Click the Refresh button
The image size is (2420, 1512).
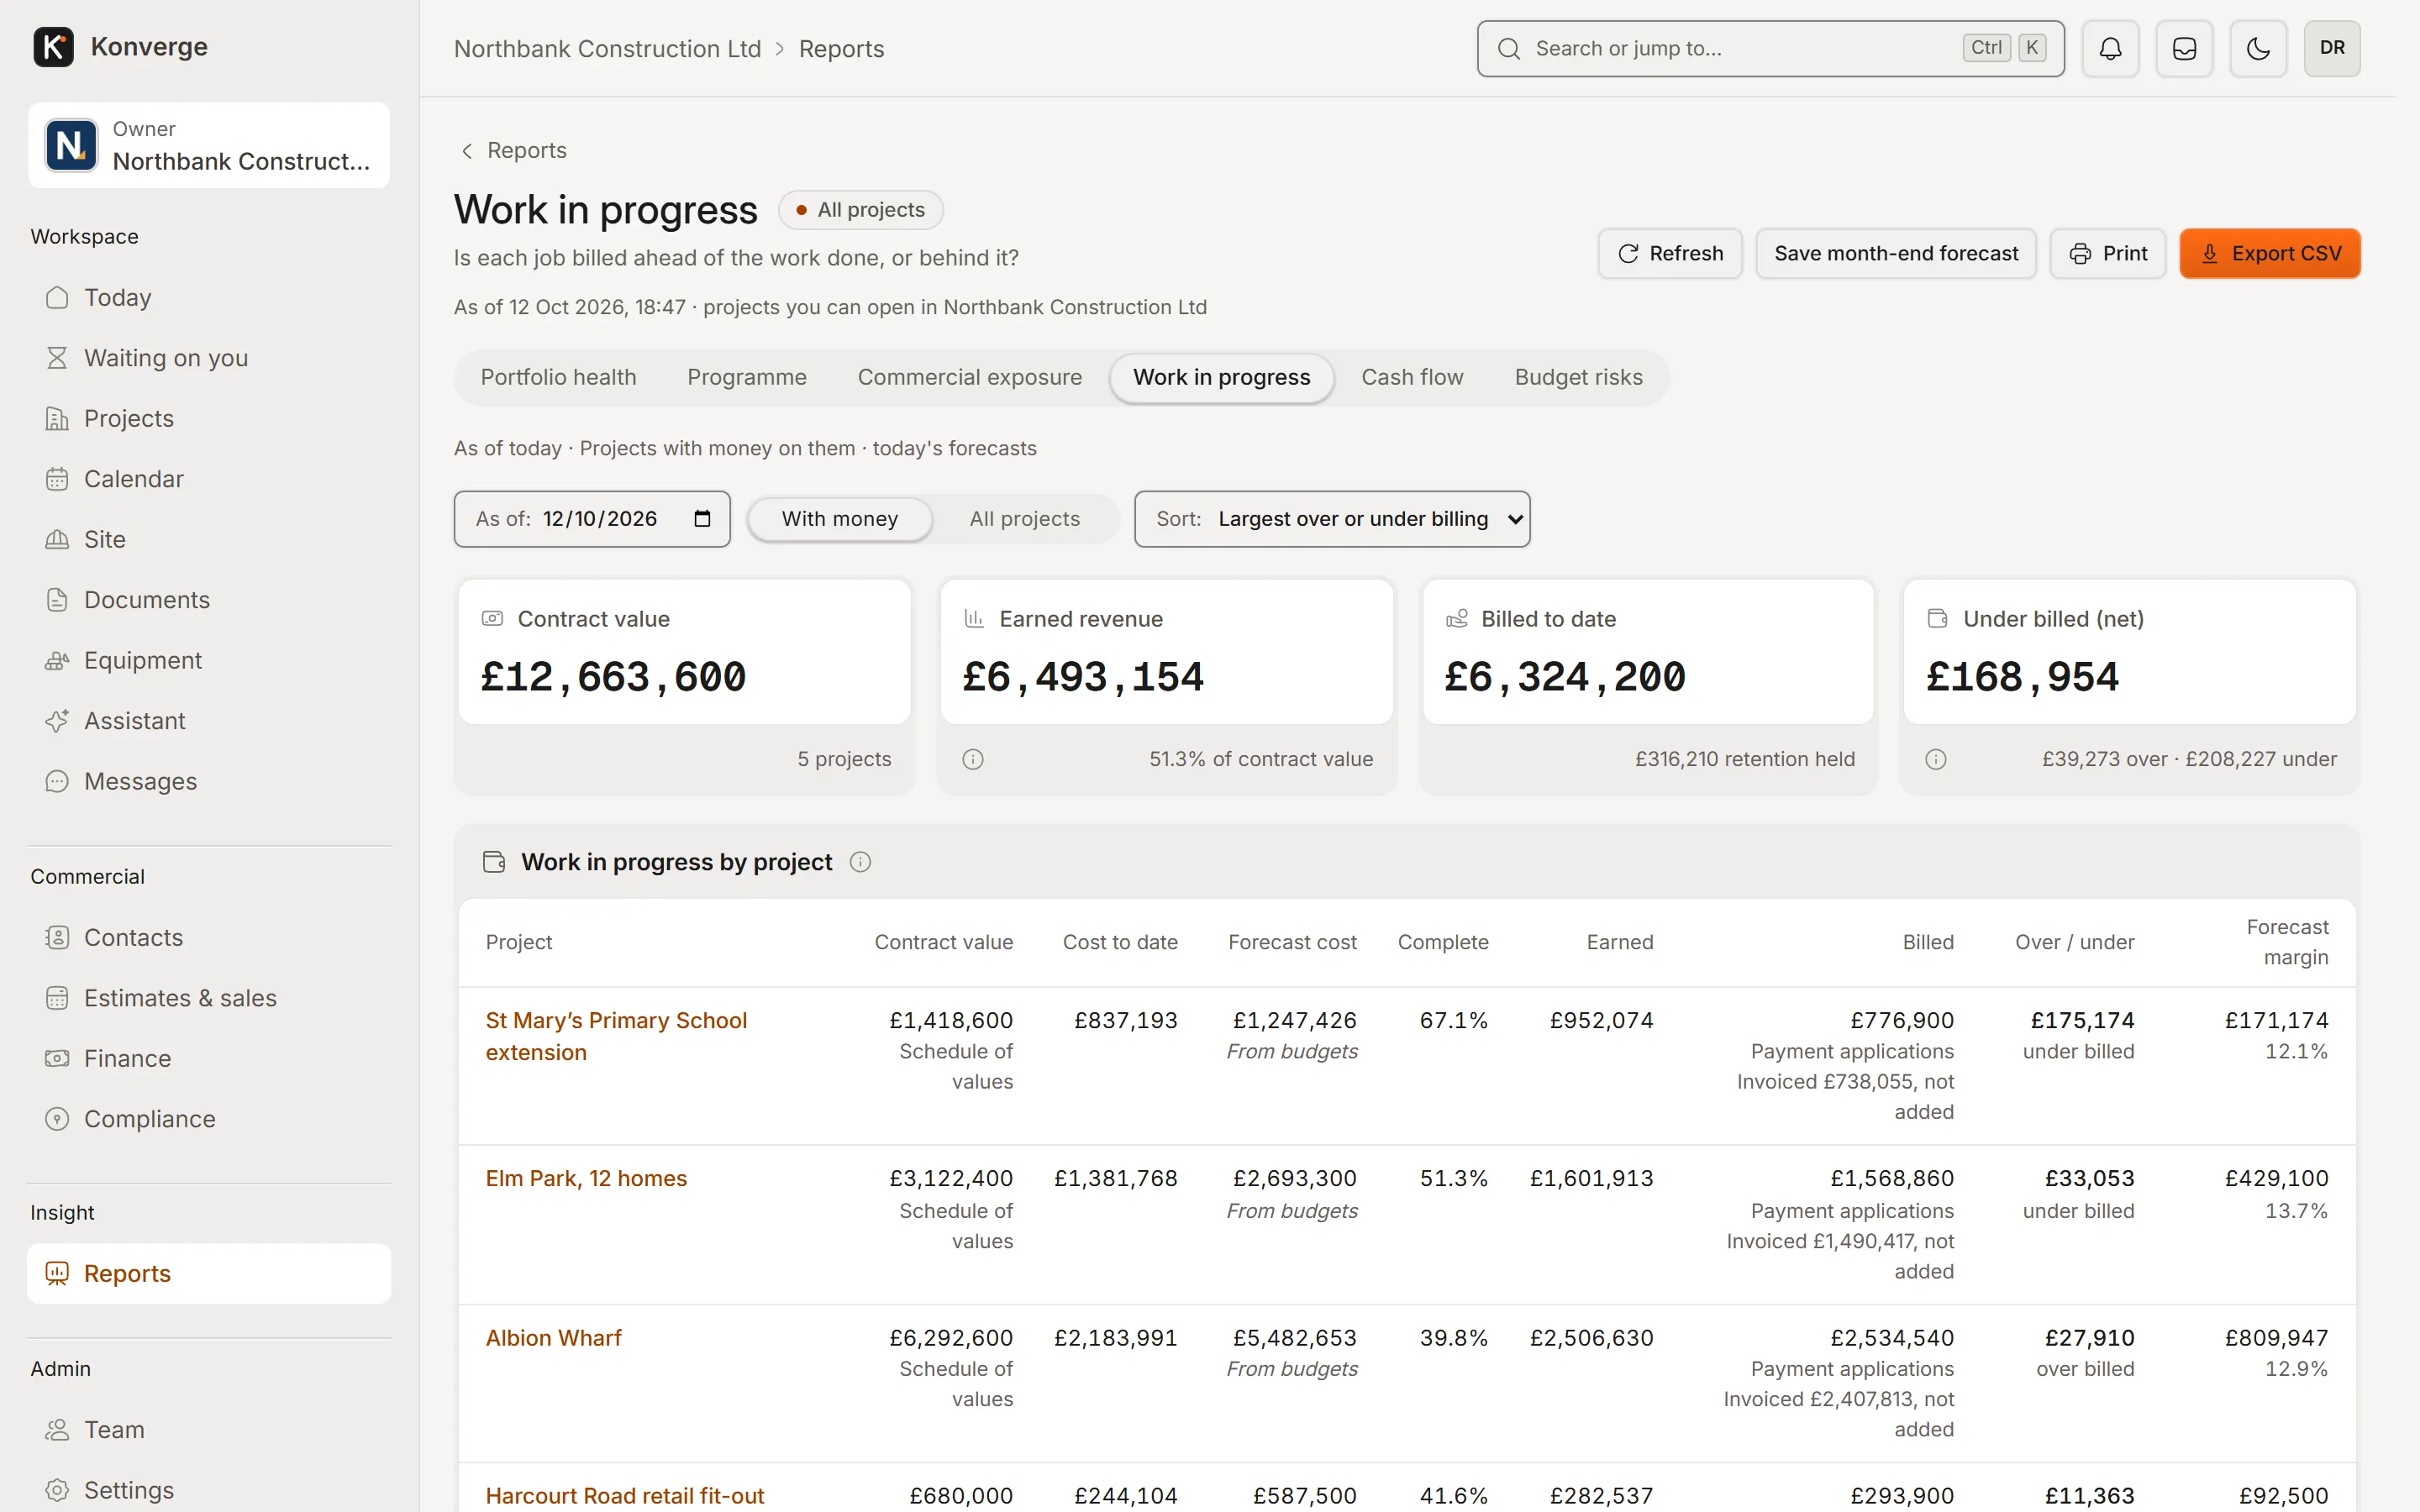pyautogui.click(x=1670, y=254)
